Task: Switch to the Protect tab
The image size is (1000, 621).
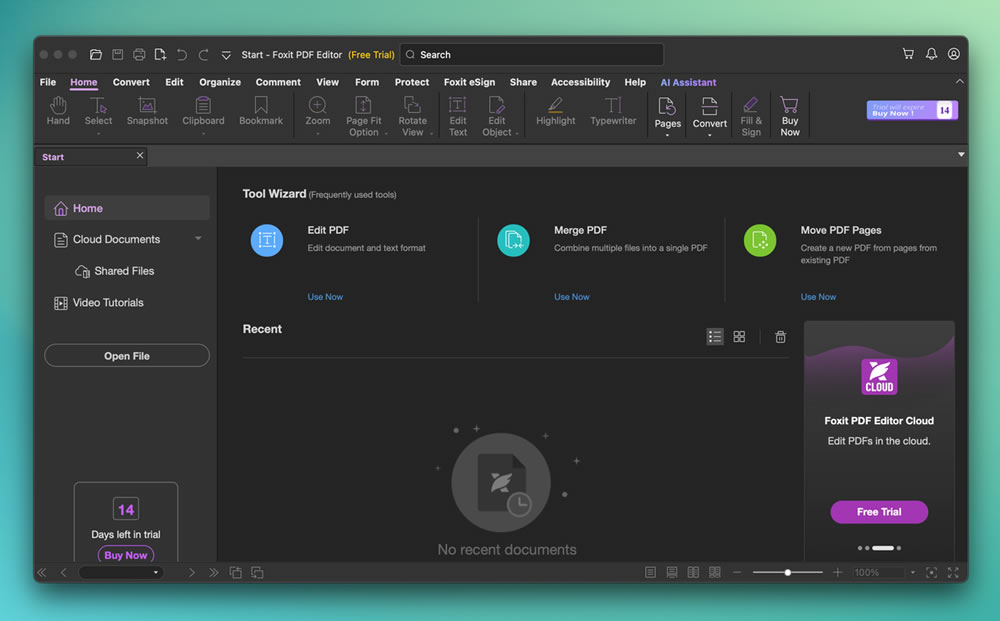Action: click(412, 82)
